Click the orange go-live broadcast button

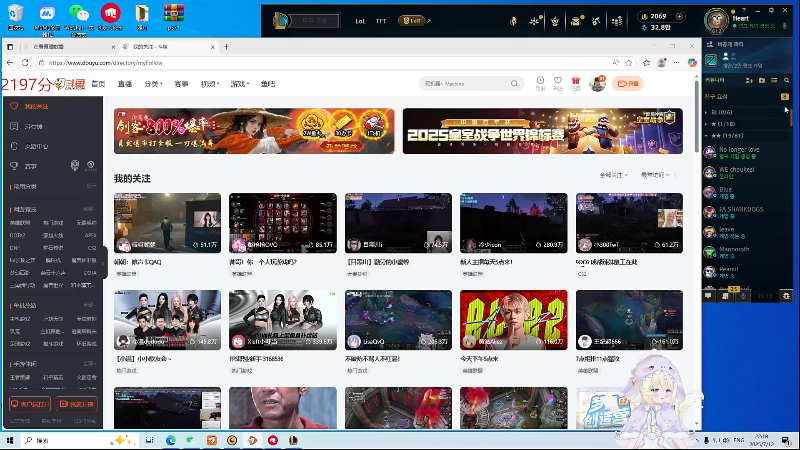(628, 83)
